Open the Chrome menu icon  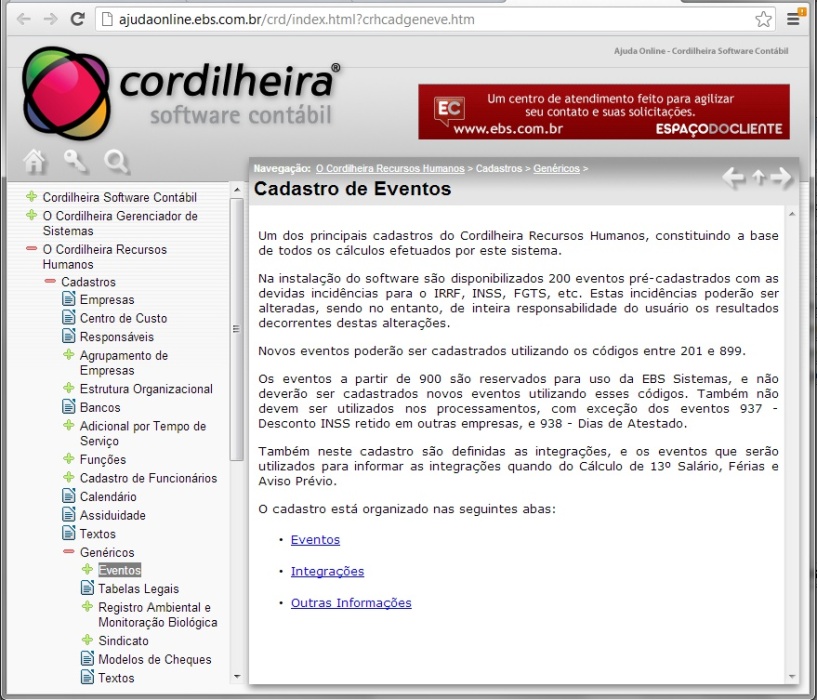click(794, 19)
